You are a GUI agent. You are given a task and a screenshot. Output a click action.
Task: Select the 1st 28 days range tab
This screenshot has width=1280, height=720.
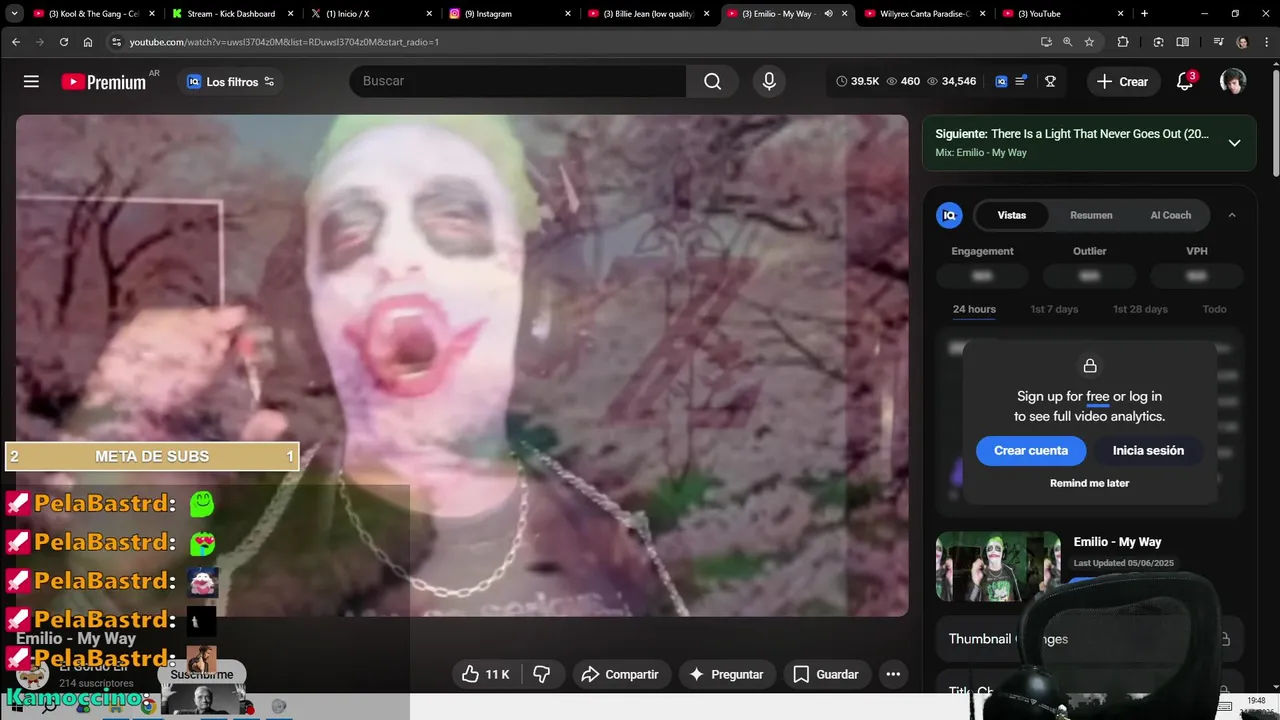1140,309
